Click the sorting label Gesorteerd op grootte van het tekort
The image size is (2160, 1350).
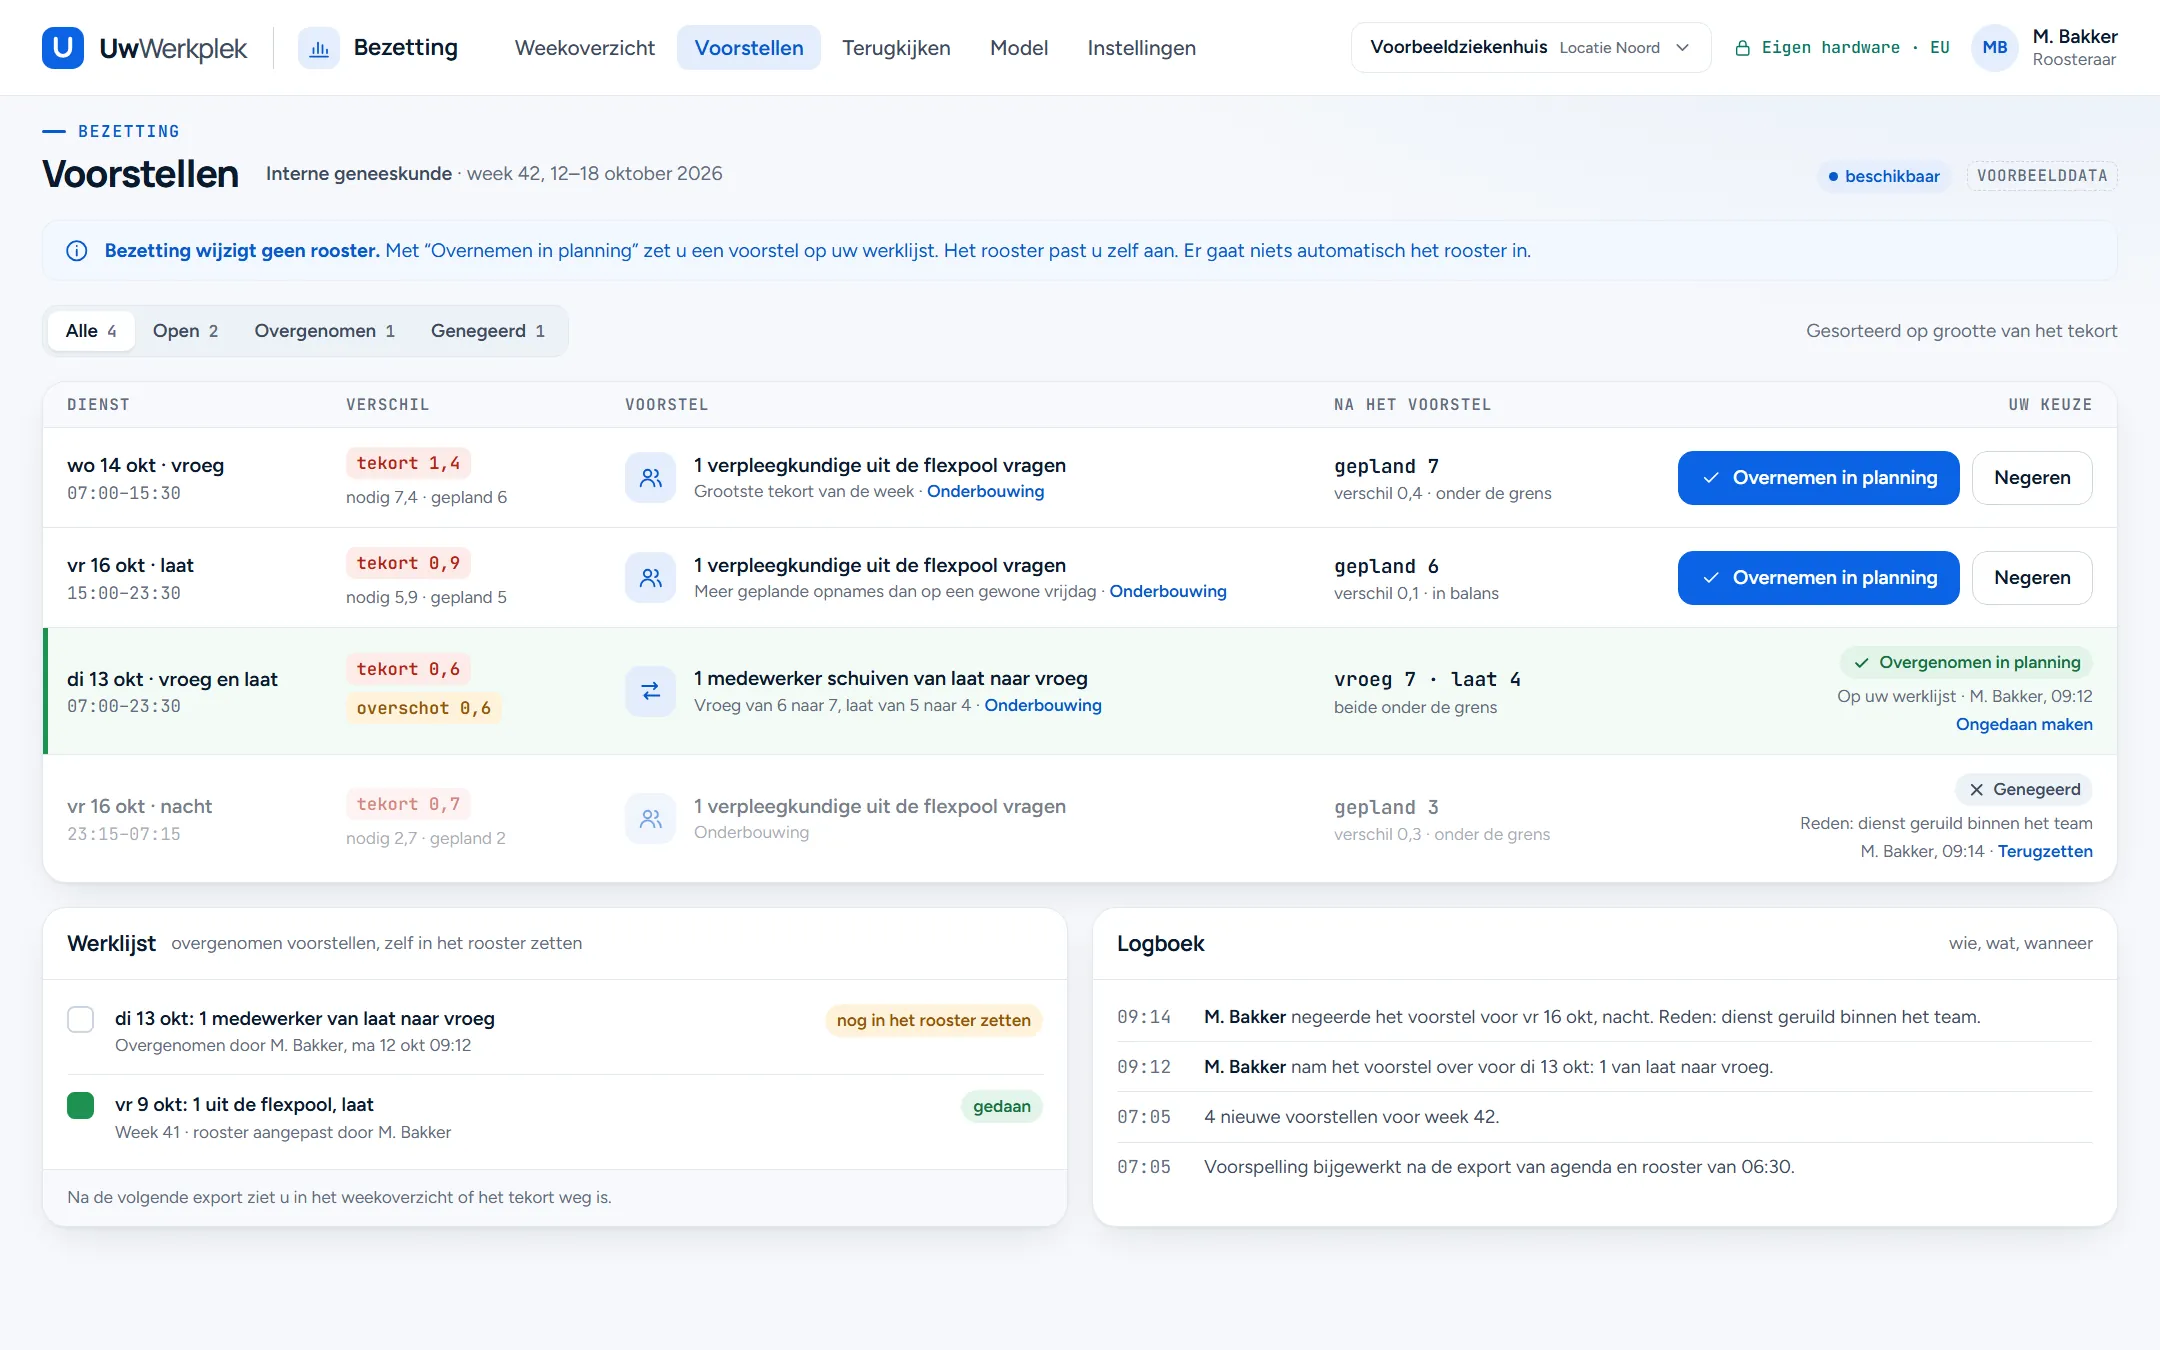[1961, 331]
